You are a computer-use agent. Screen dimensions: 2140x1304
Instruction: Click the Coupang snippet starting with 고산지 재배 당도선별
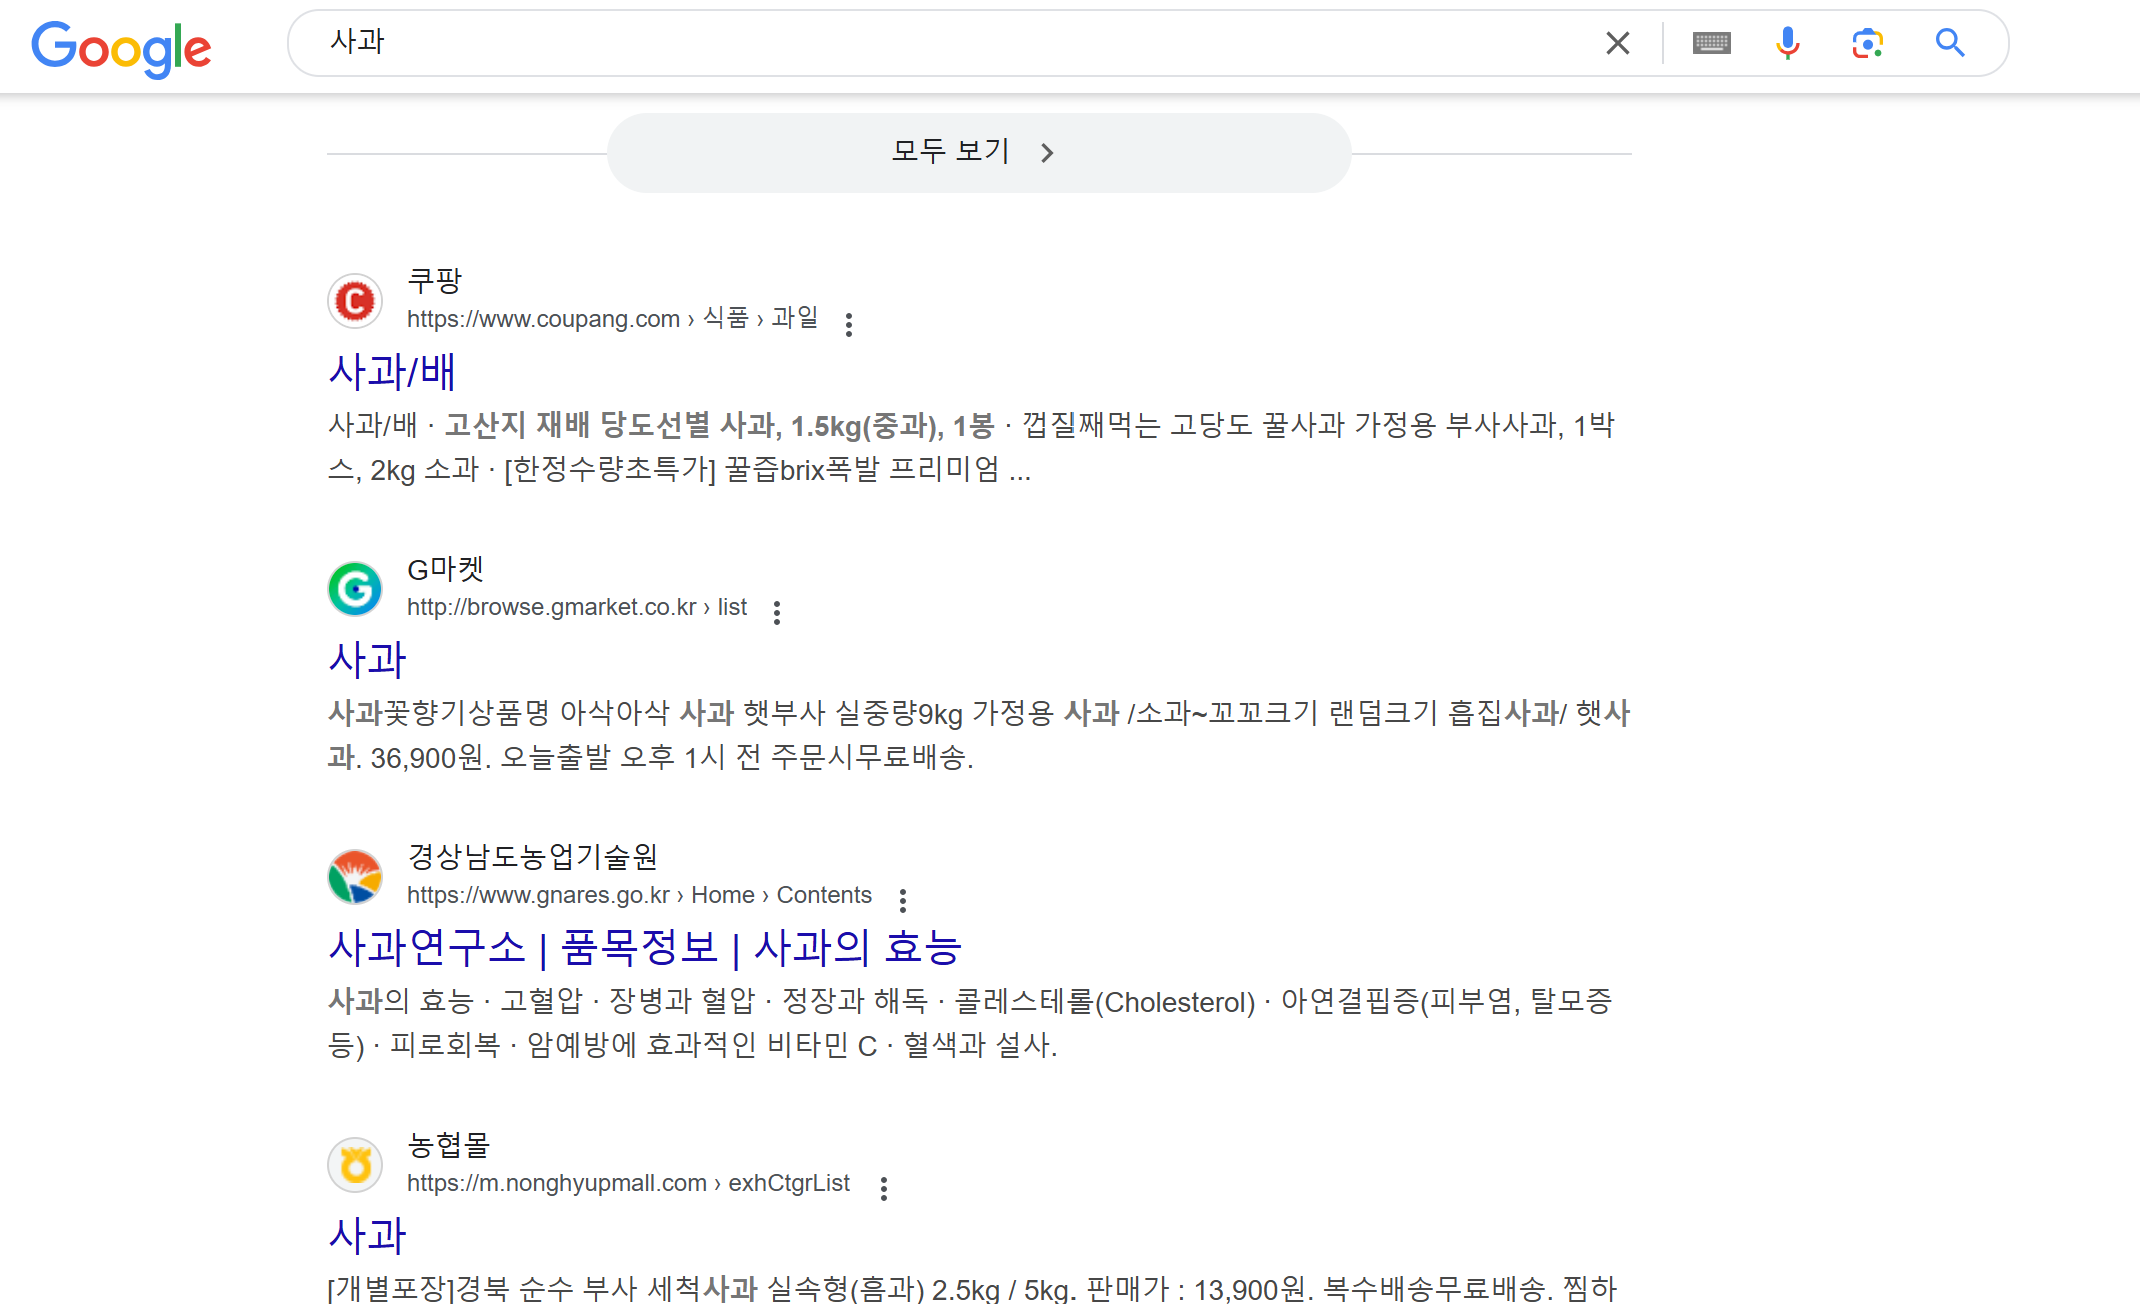pos(971,447)
